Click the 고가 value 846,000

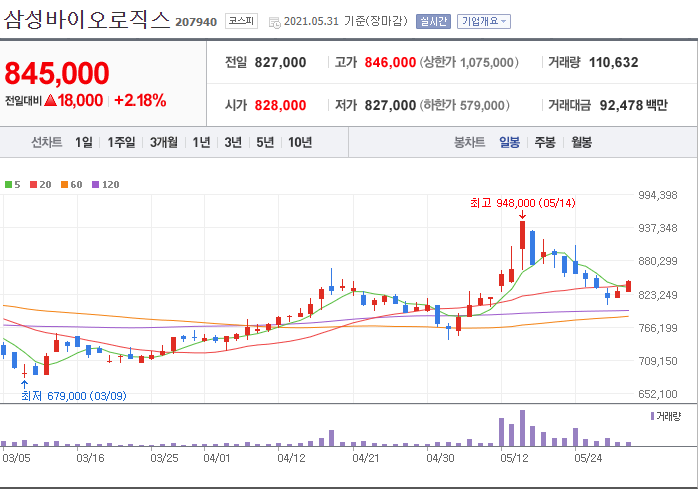[x=390, y=62]
